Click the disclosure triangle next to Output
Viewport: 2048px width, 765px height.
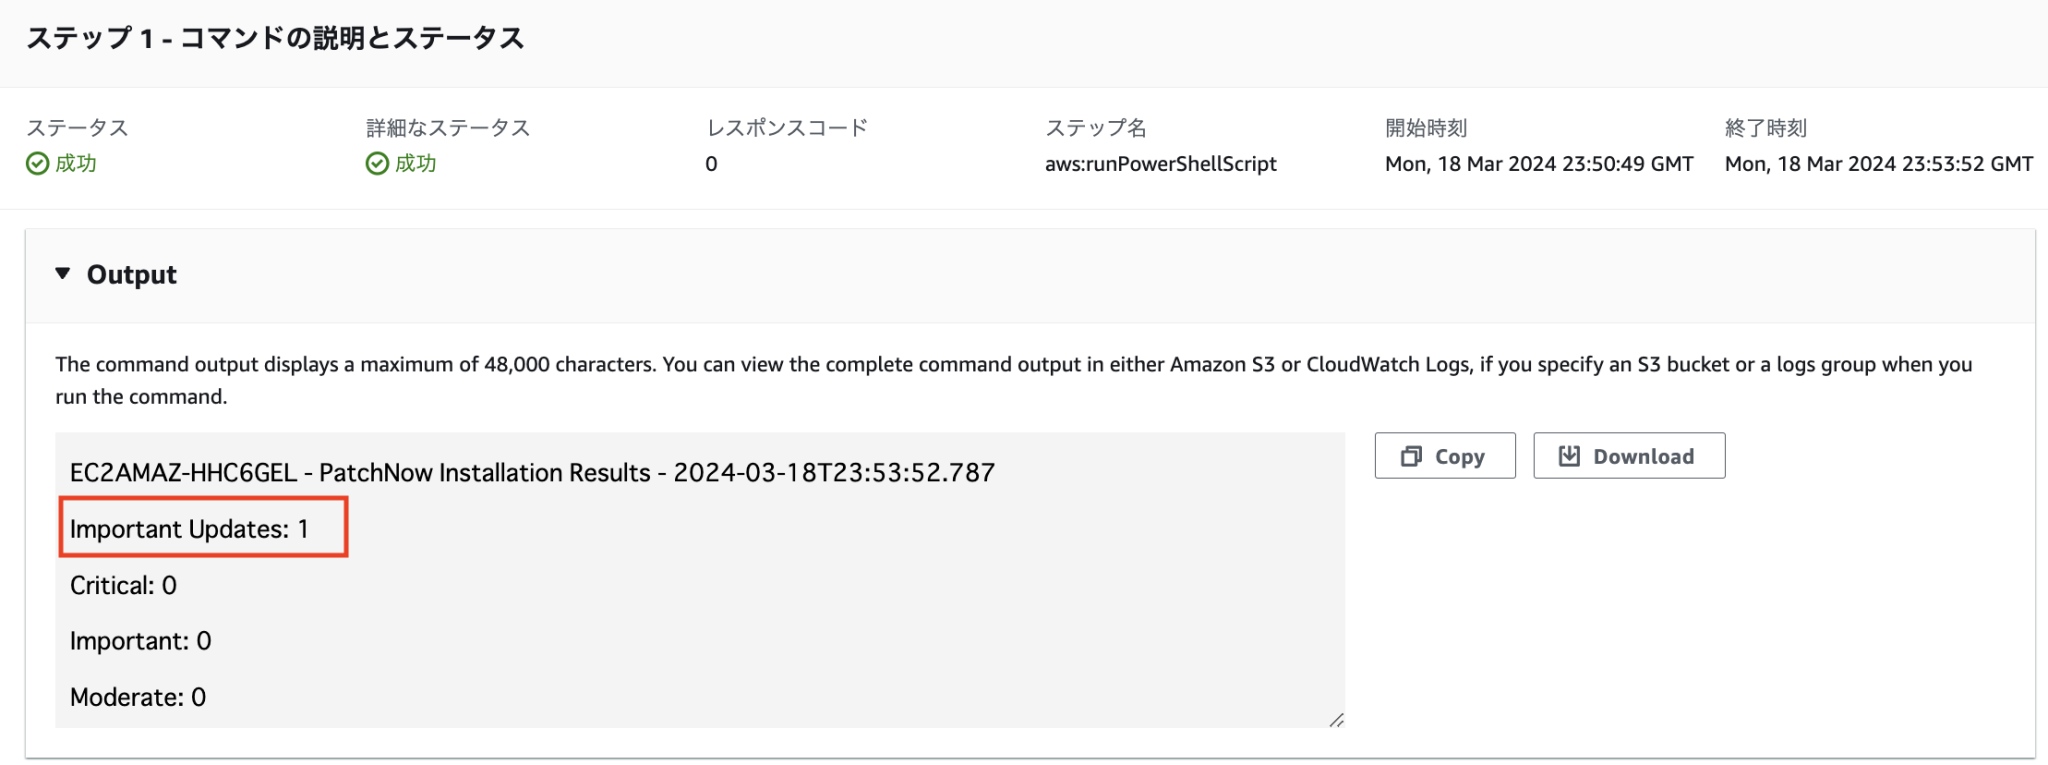(64, 273)
